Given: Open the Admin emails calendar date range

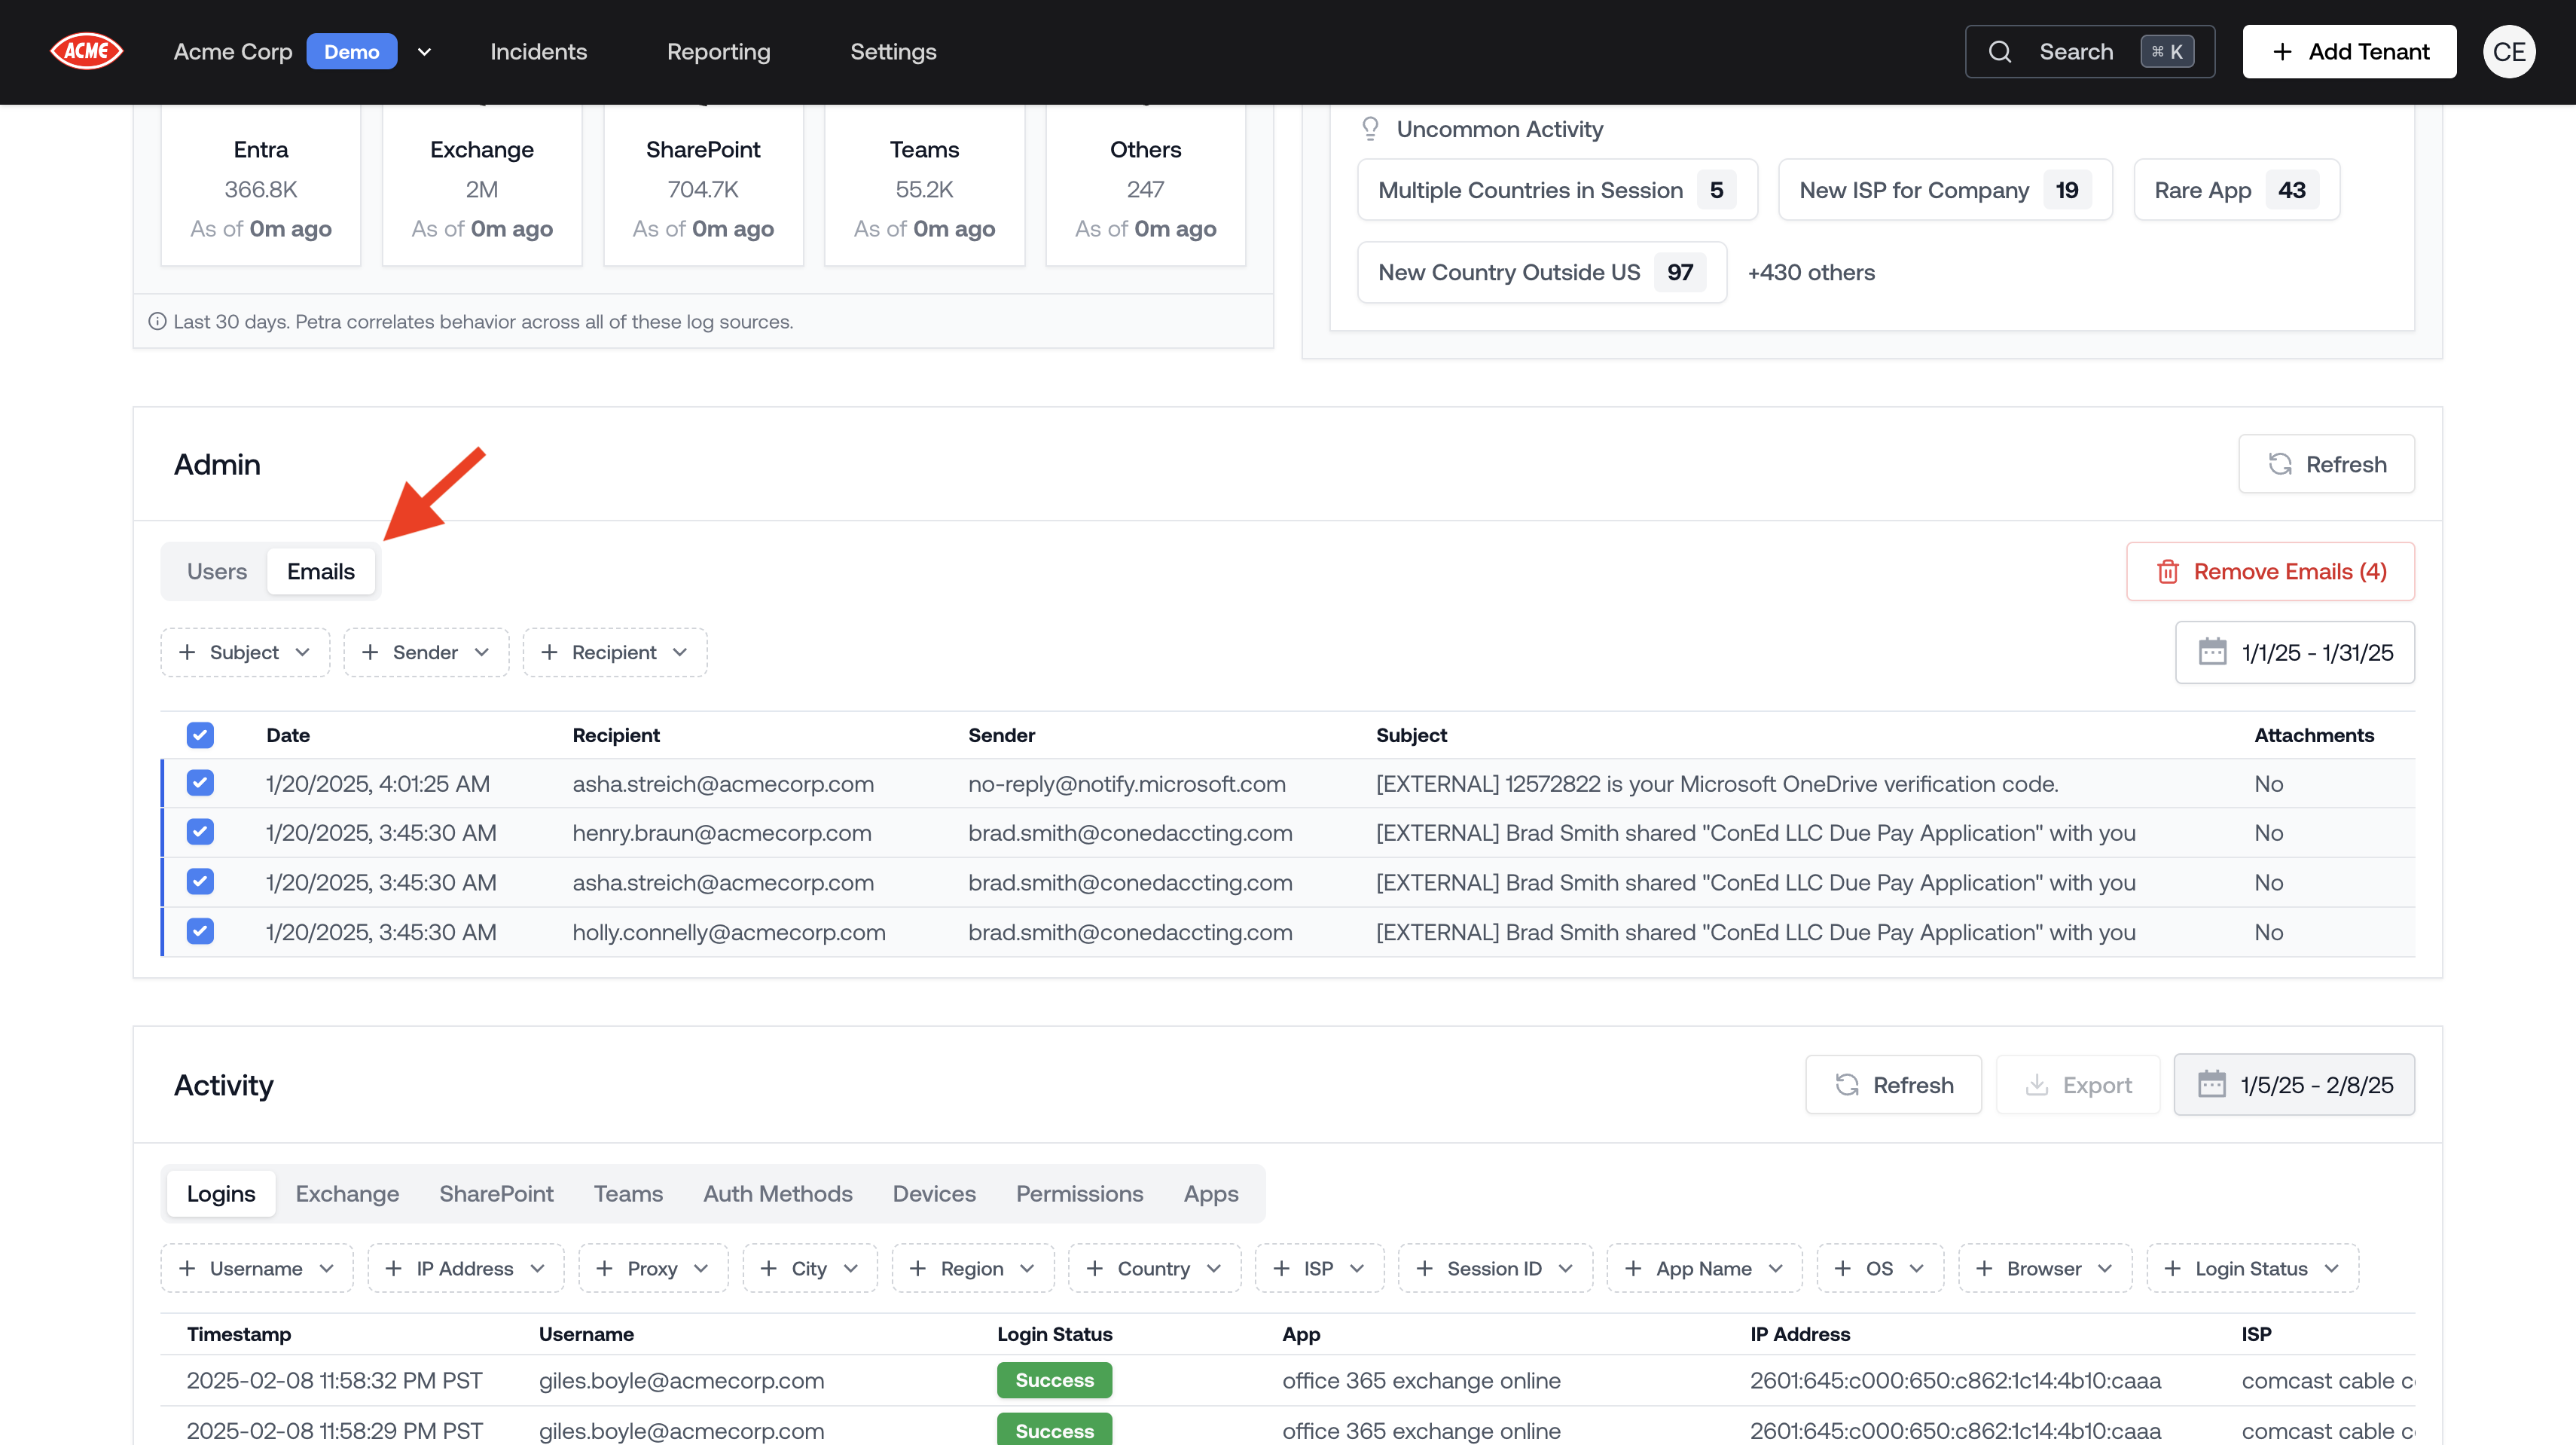Looking at the screenshot, I should pyautogui.click(x=2294, y=653).
